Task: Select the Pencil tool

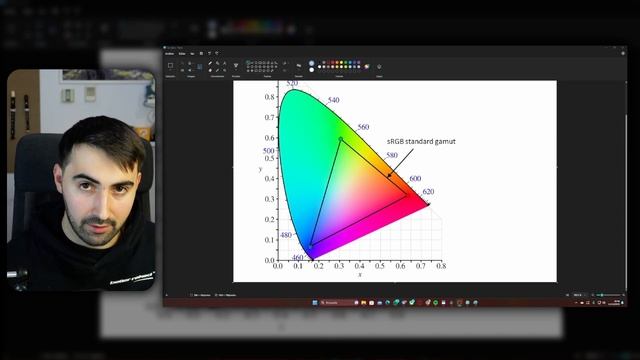Action: [210, 63]
